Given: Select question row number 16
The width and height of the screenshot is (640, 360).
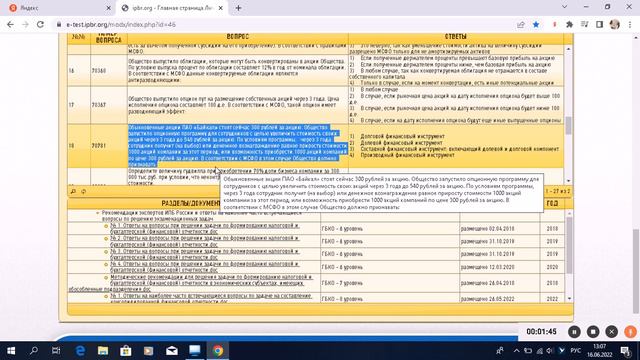Looking at the screenshot, I should [x=314, y=70].
